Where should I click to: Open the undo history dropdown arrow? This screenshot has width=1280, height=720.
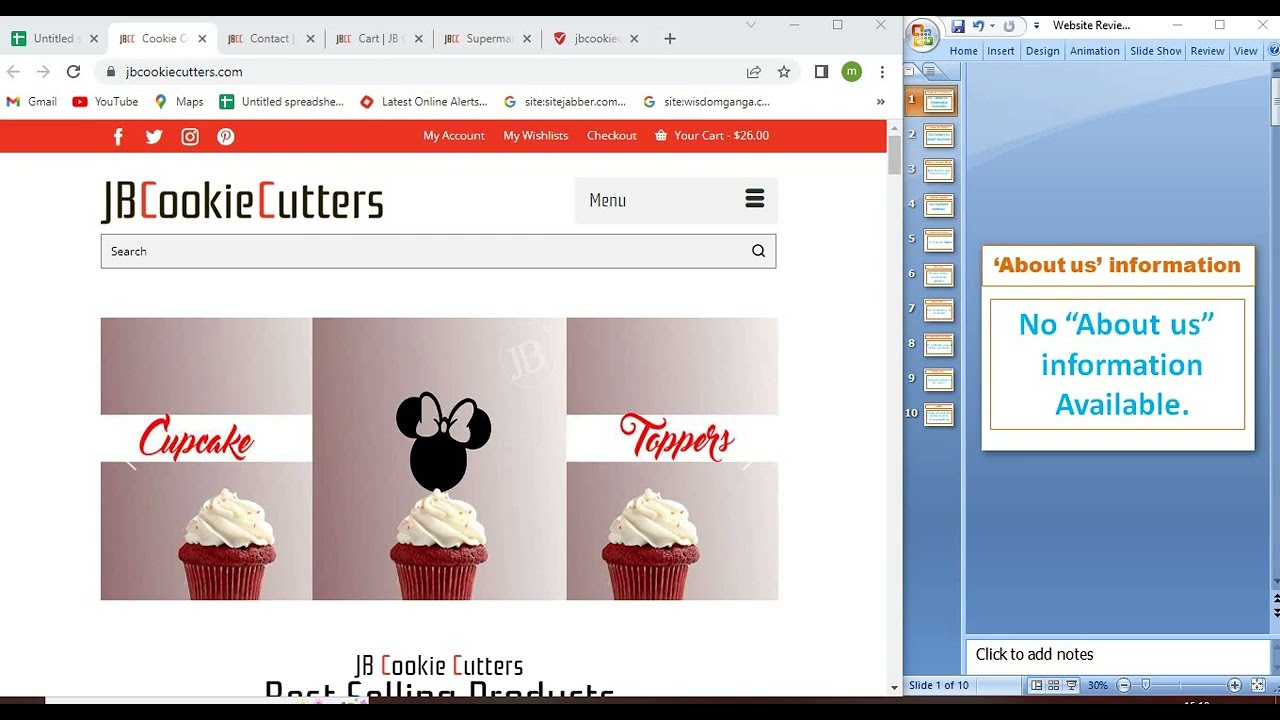992,26
